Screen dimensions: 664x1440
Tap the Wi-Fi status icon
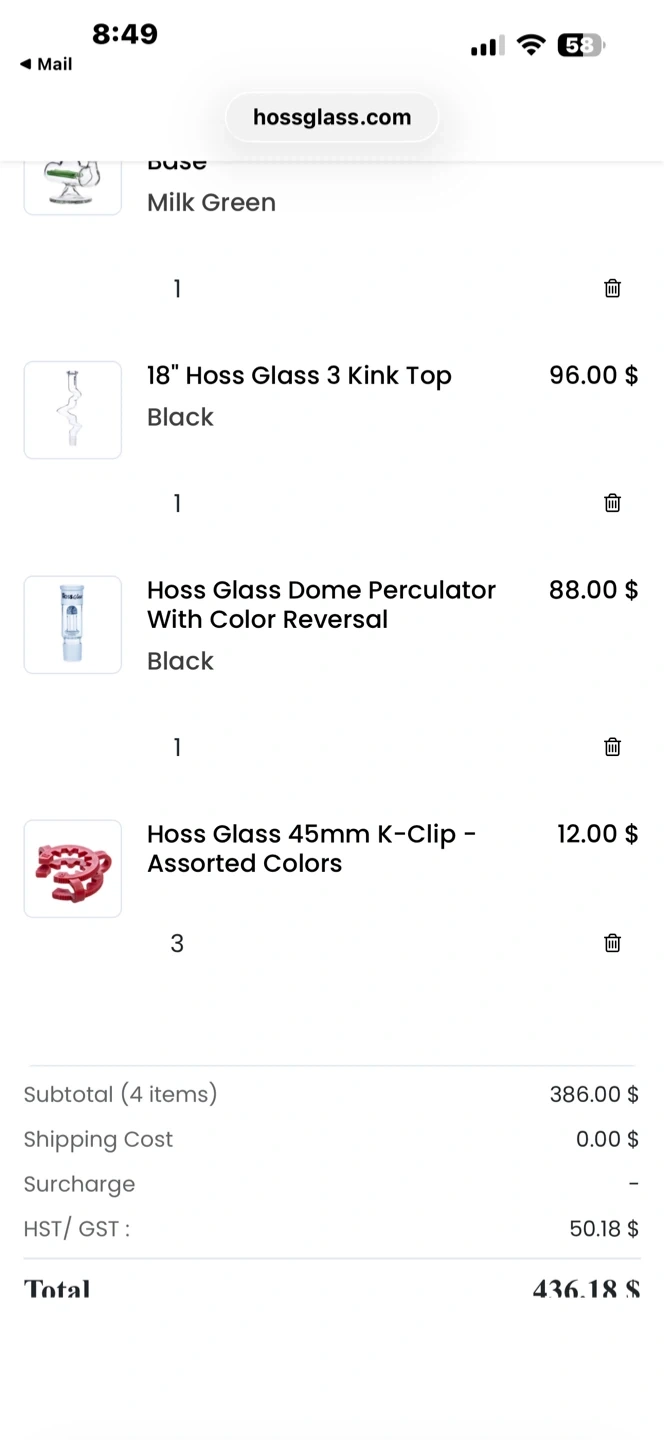(x=531, y=45)
